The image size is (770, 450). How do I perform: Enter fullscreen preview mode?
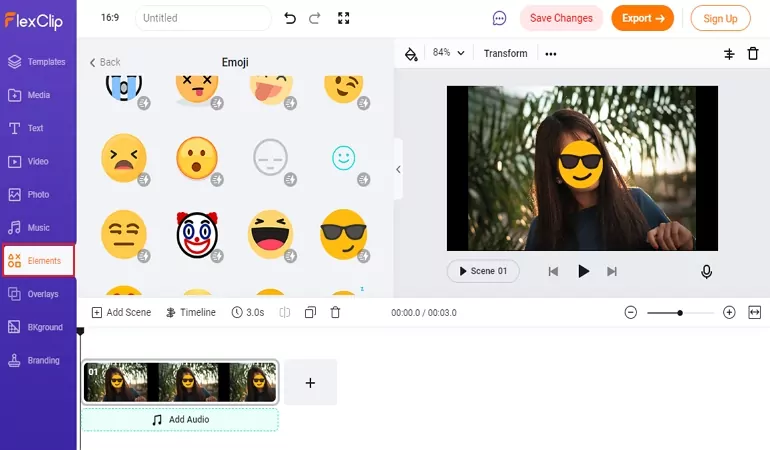pos(344,18)
